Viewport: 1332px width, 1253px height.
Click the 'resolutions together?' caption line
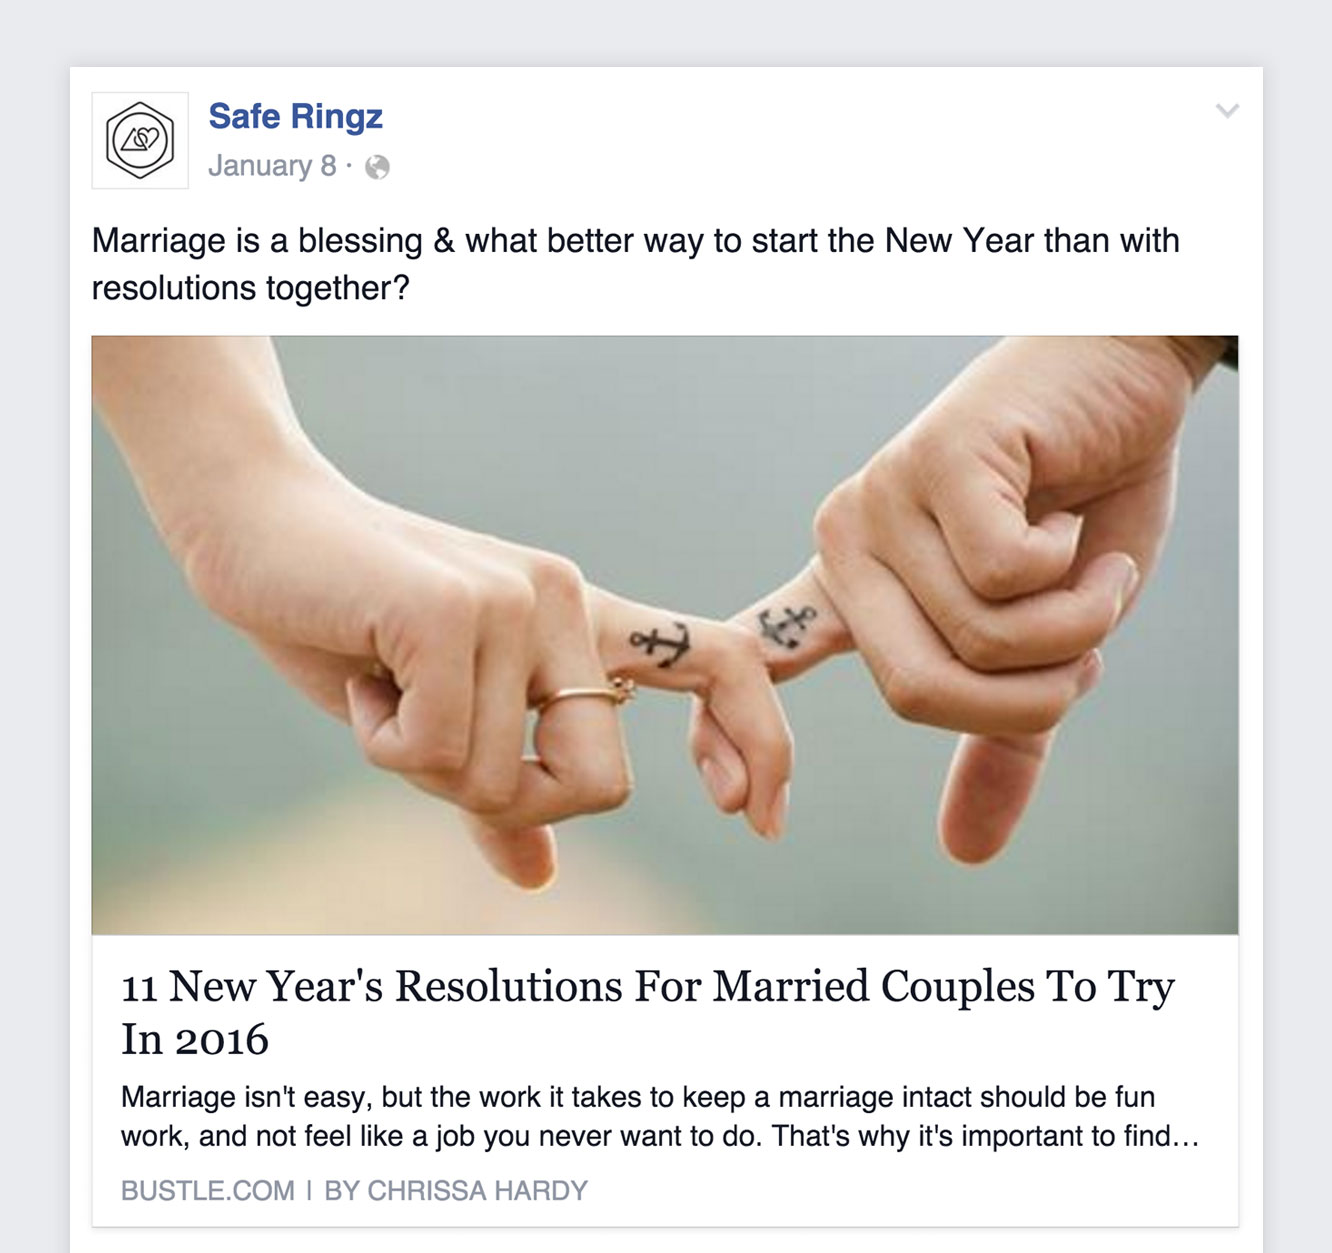click(x=251, y=288)
